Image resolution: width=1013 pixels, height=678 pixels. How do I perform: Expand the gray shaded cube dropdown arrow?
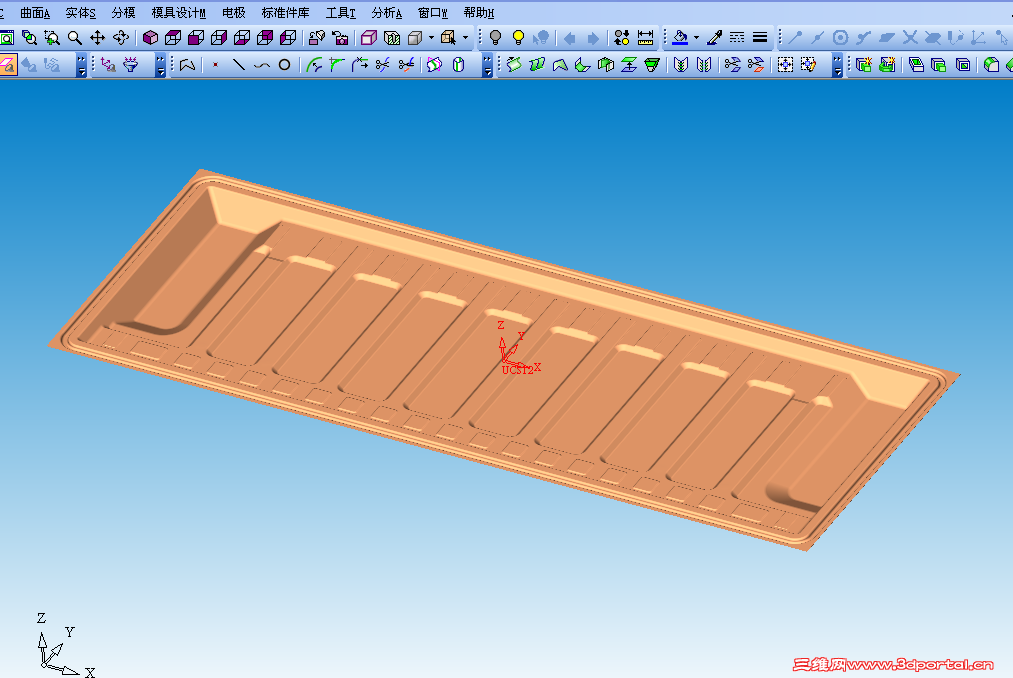431,37
